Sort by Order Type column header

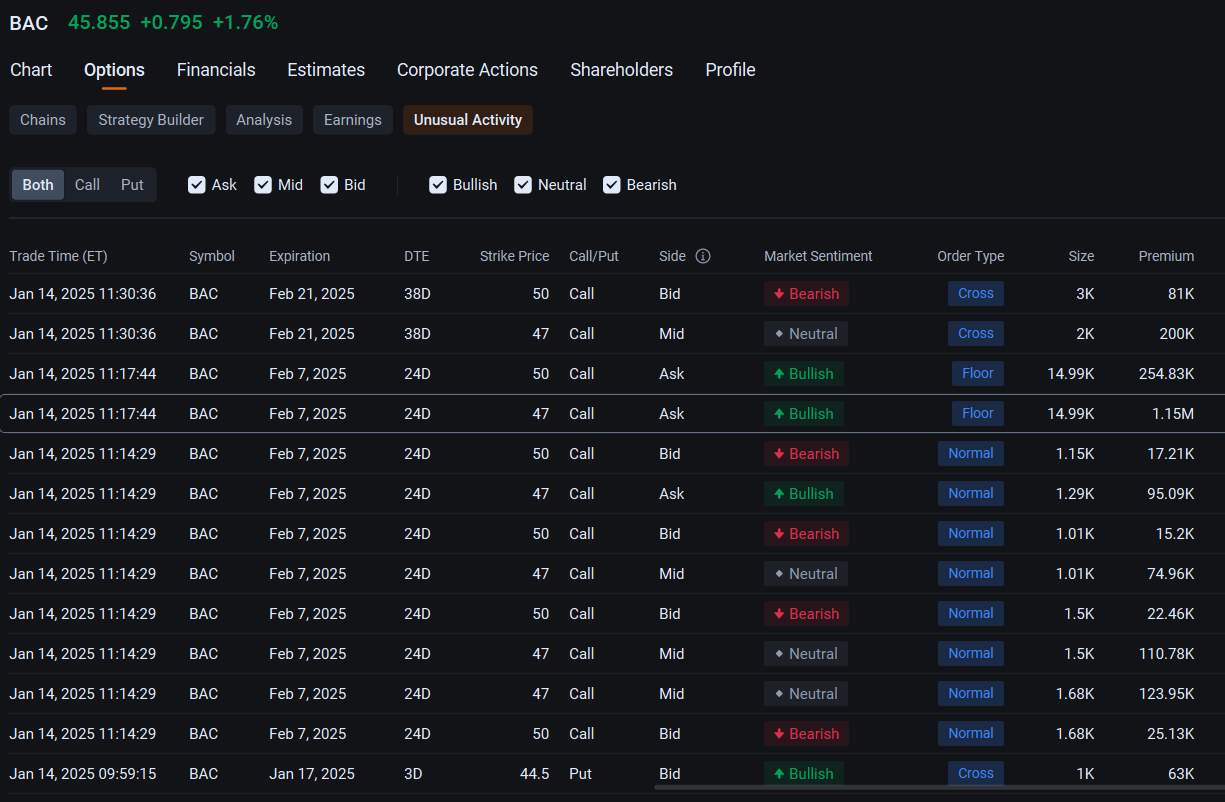coord(970,256)
